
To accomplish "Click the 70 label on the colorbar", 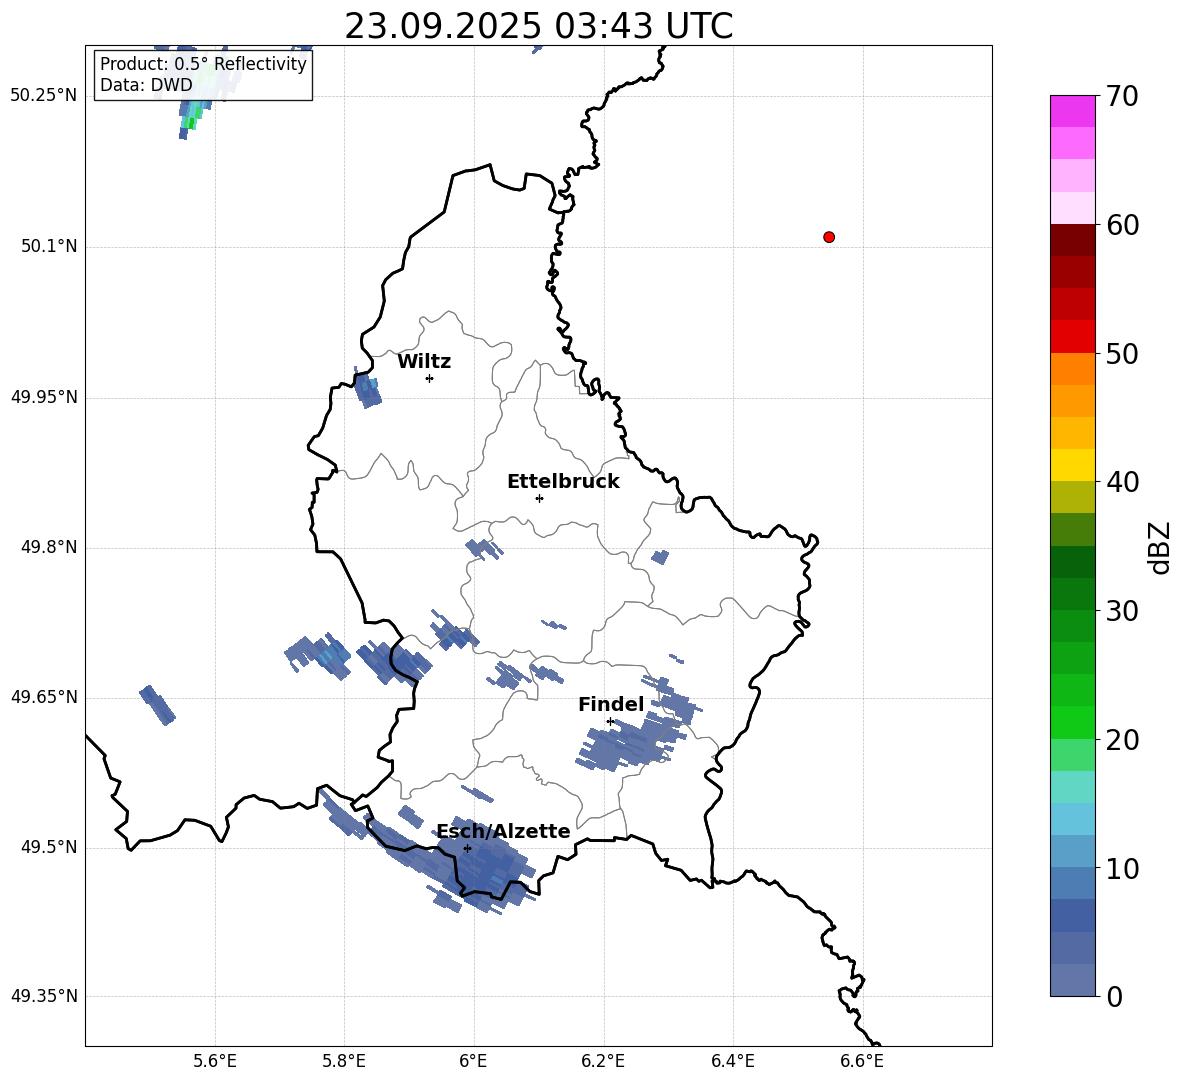I will point(1122,97).
